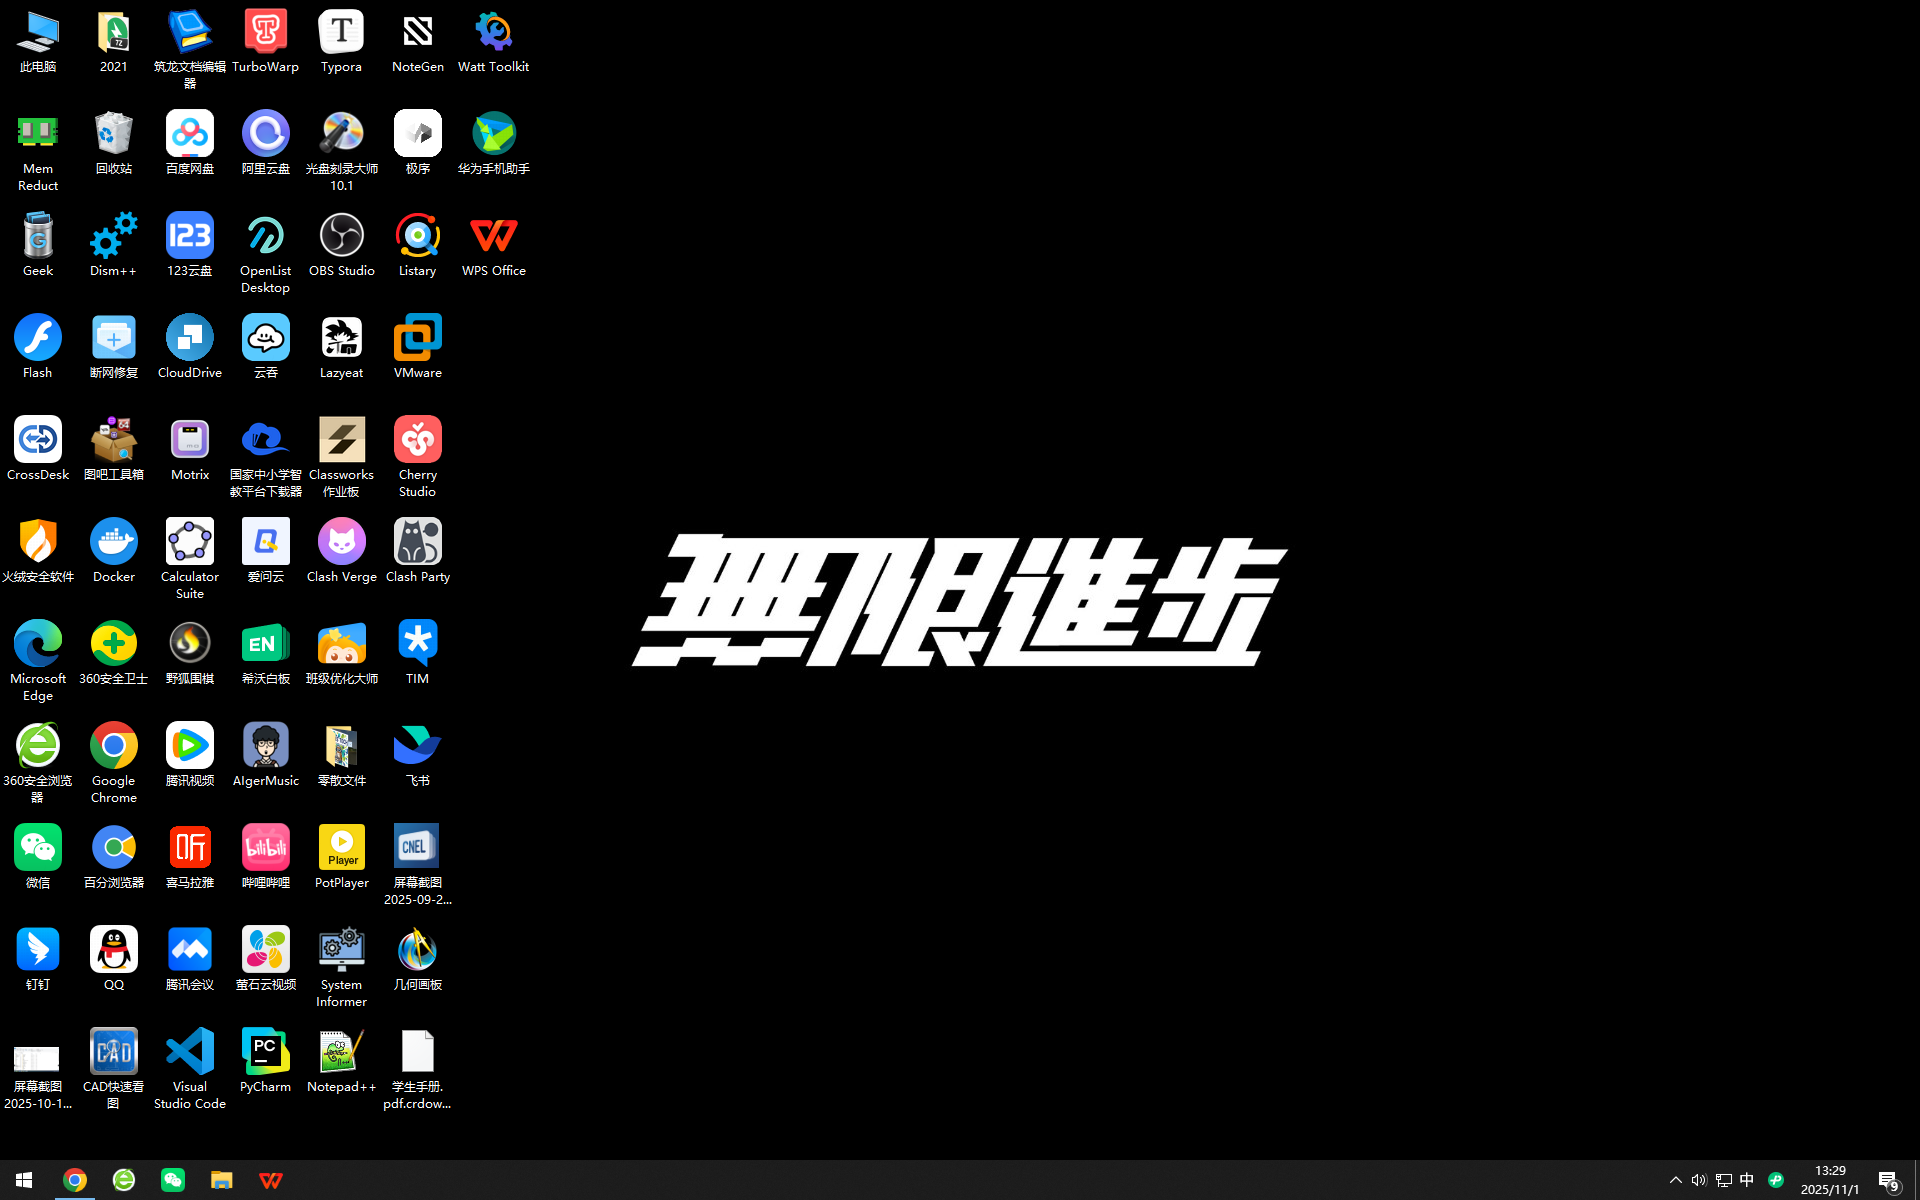
Task: Open the Windows Start menu
Action: coord(24,1180)
